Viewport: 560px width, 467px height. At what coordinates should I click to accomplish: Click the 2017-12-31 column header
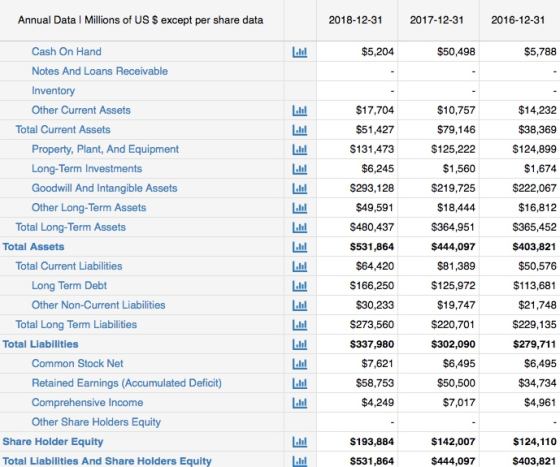(x=436, y=20)
